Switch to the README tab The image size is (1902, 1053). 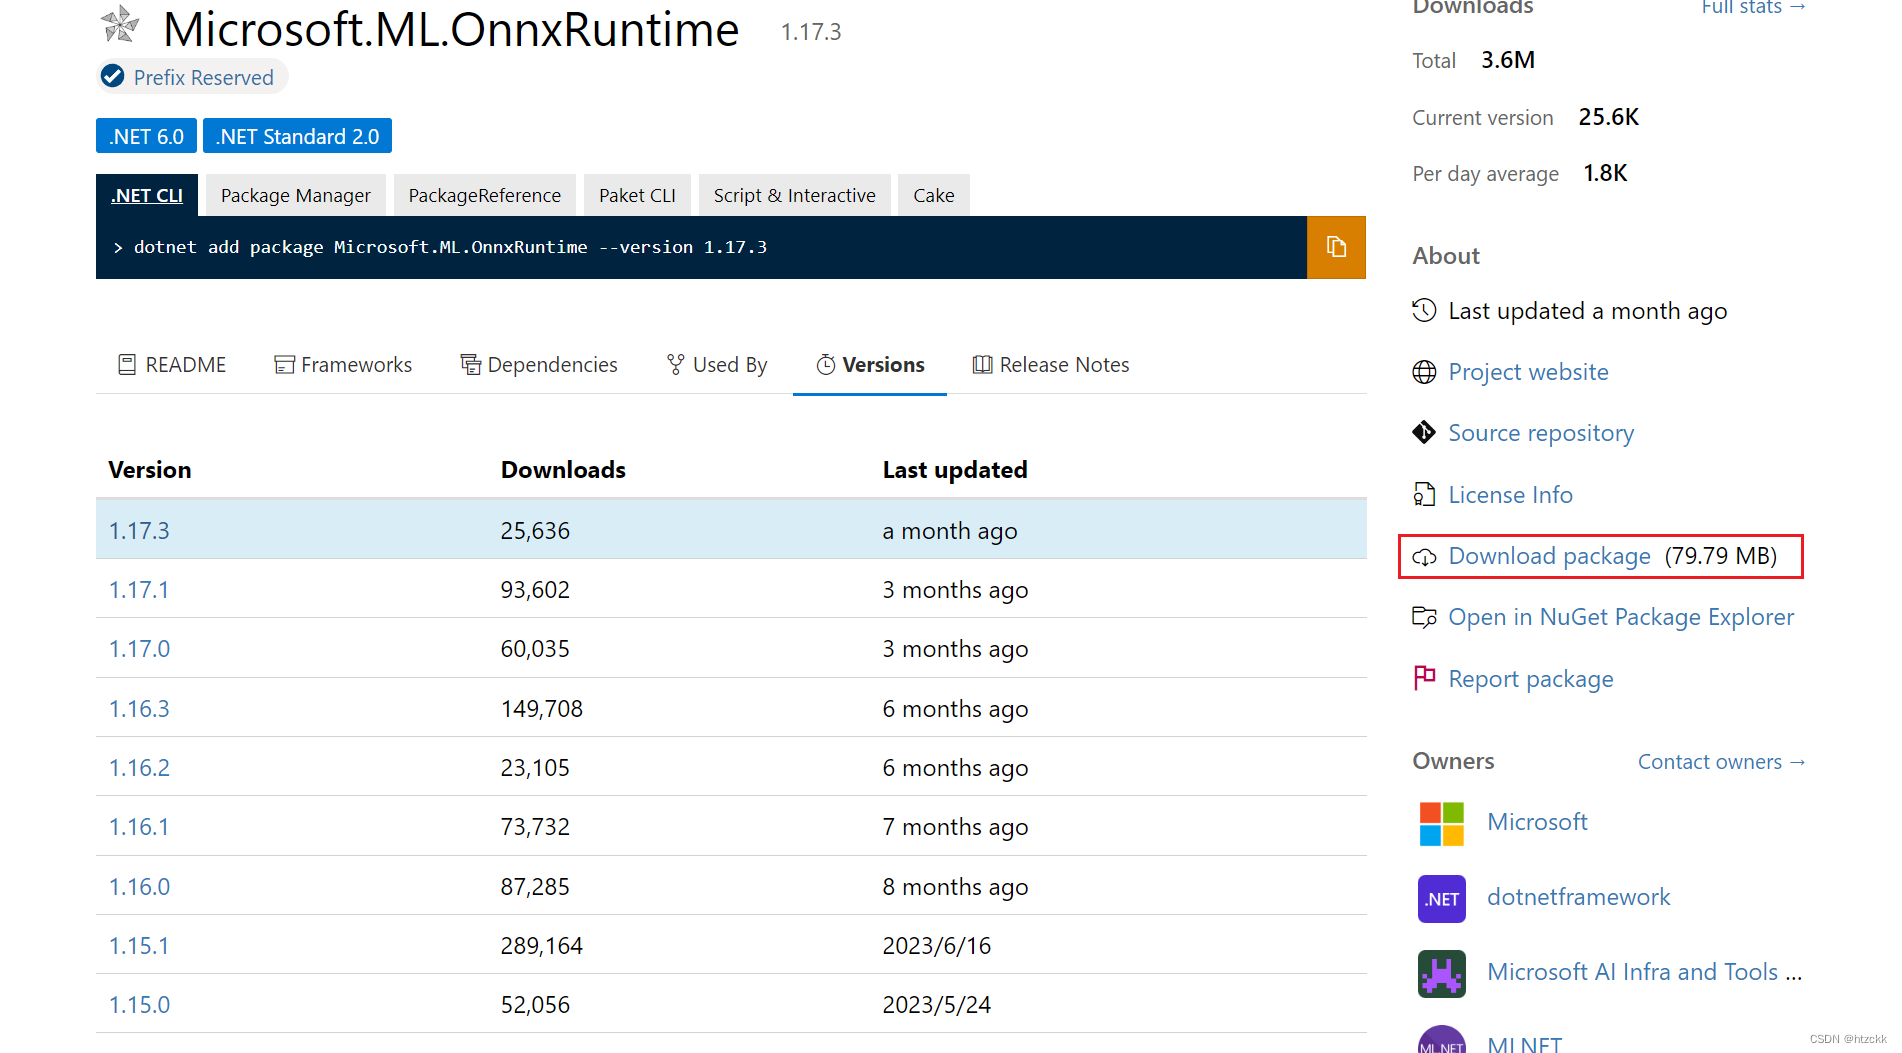pyautogui.click(x=171, y=364)
